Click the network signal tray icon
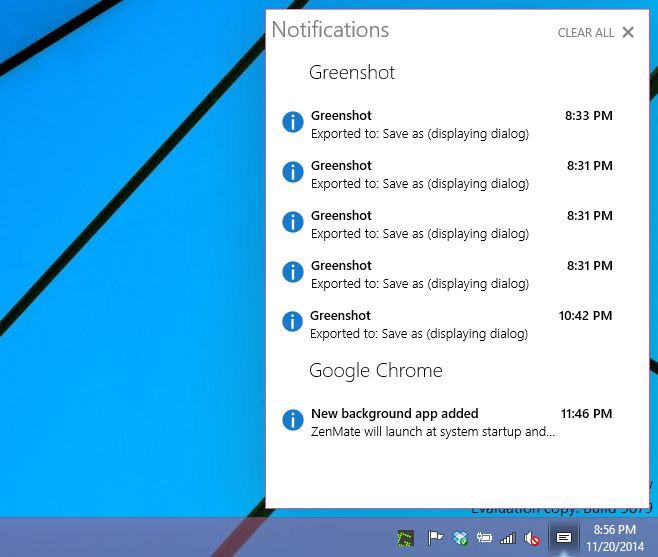Image resolution: width=658 pixels, height=557 pixels. [508, 538]
